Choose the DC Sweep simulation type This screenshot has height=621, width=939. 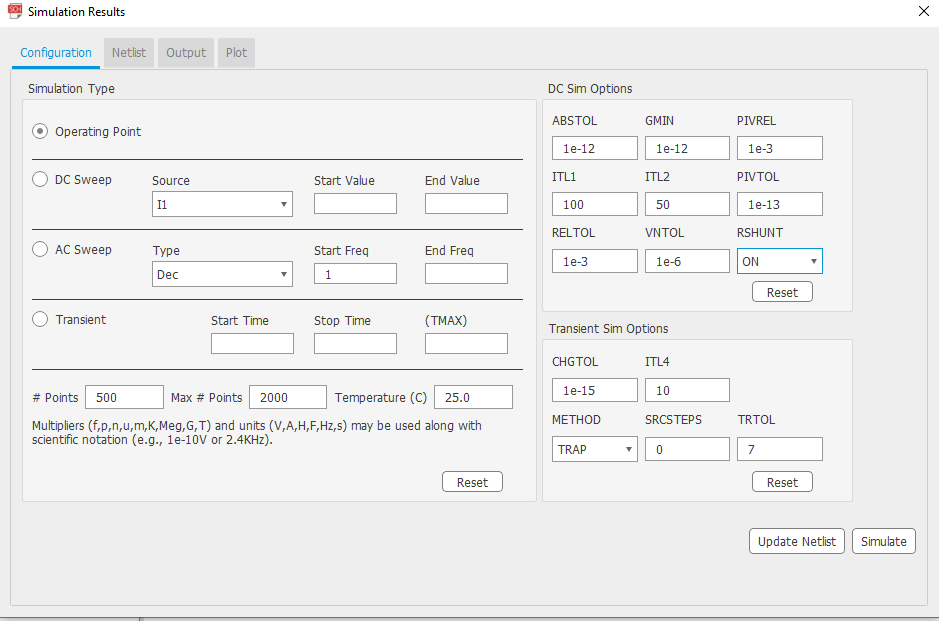coord(40,180)
